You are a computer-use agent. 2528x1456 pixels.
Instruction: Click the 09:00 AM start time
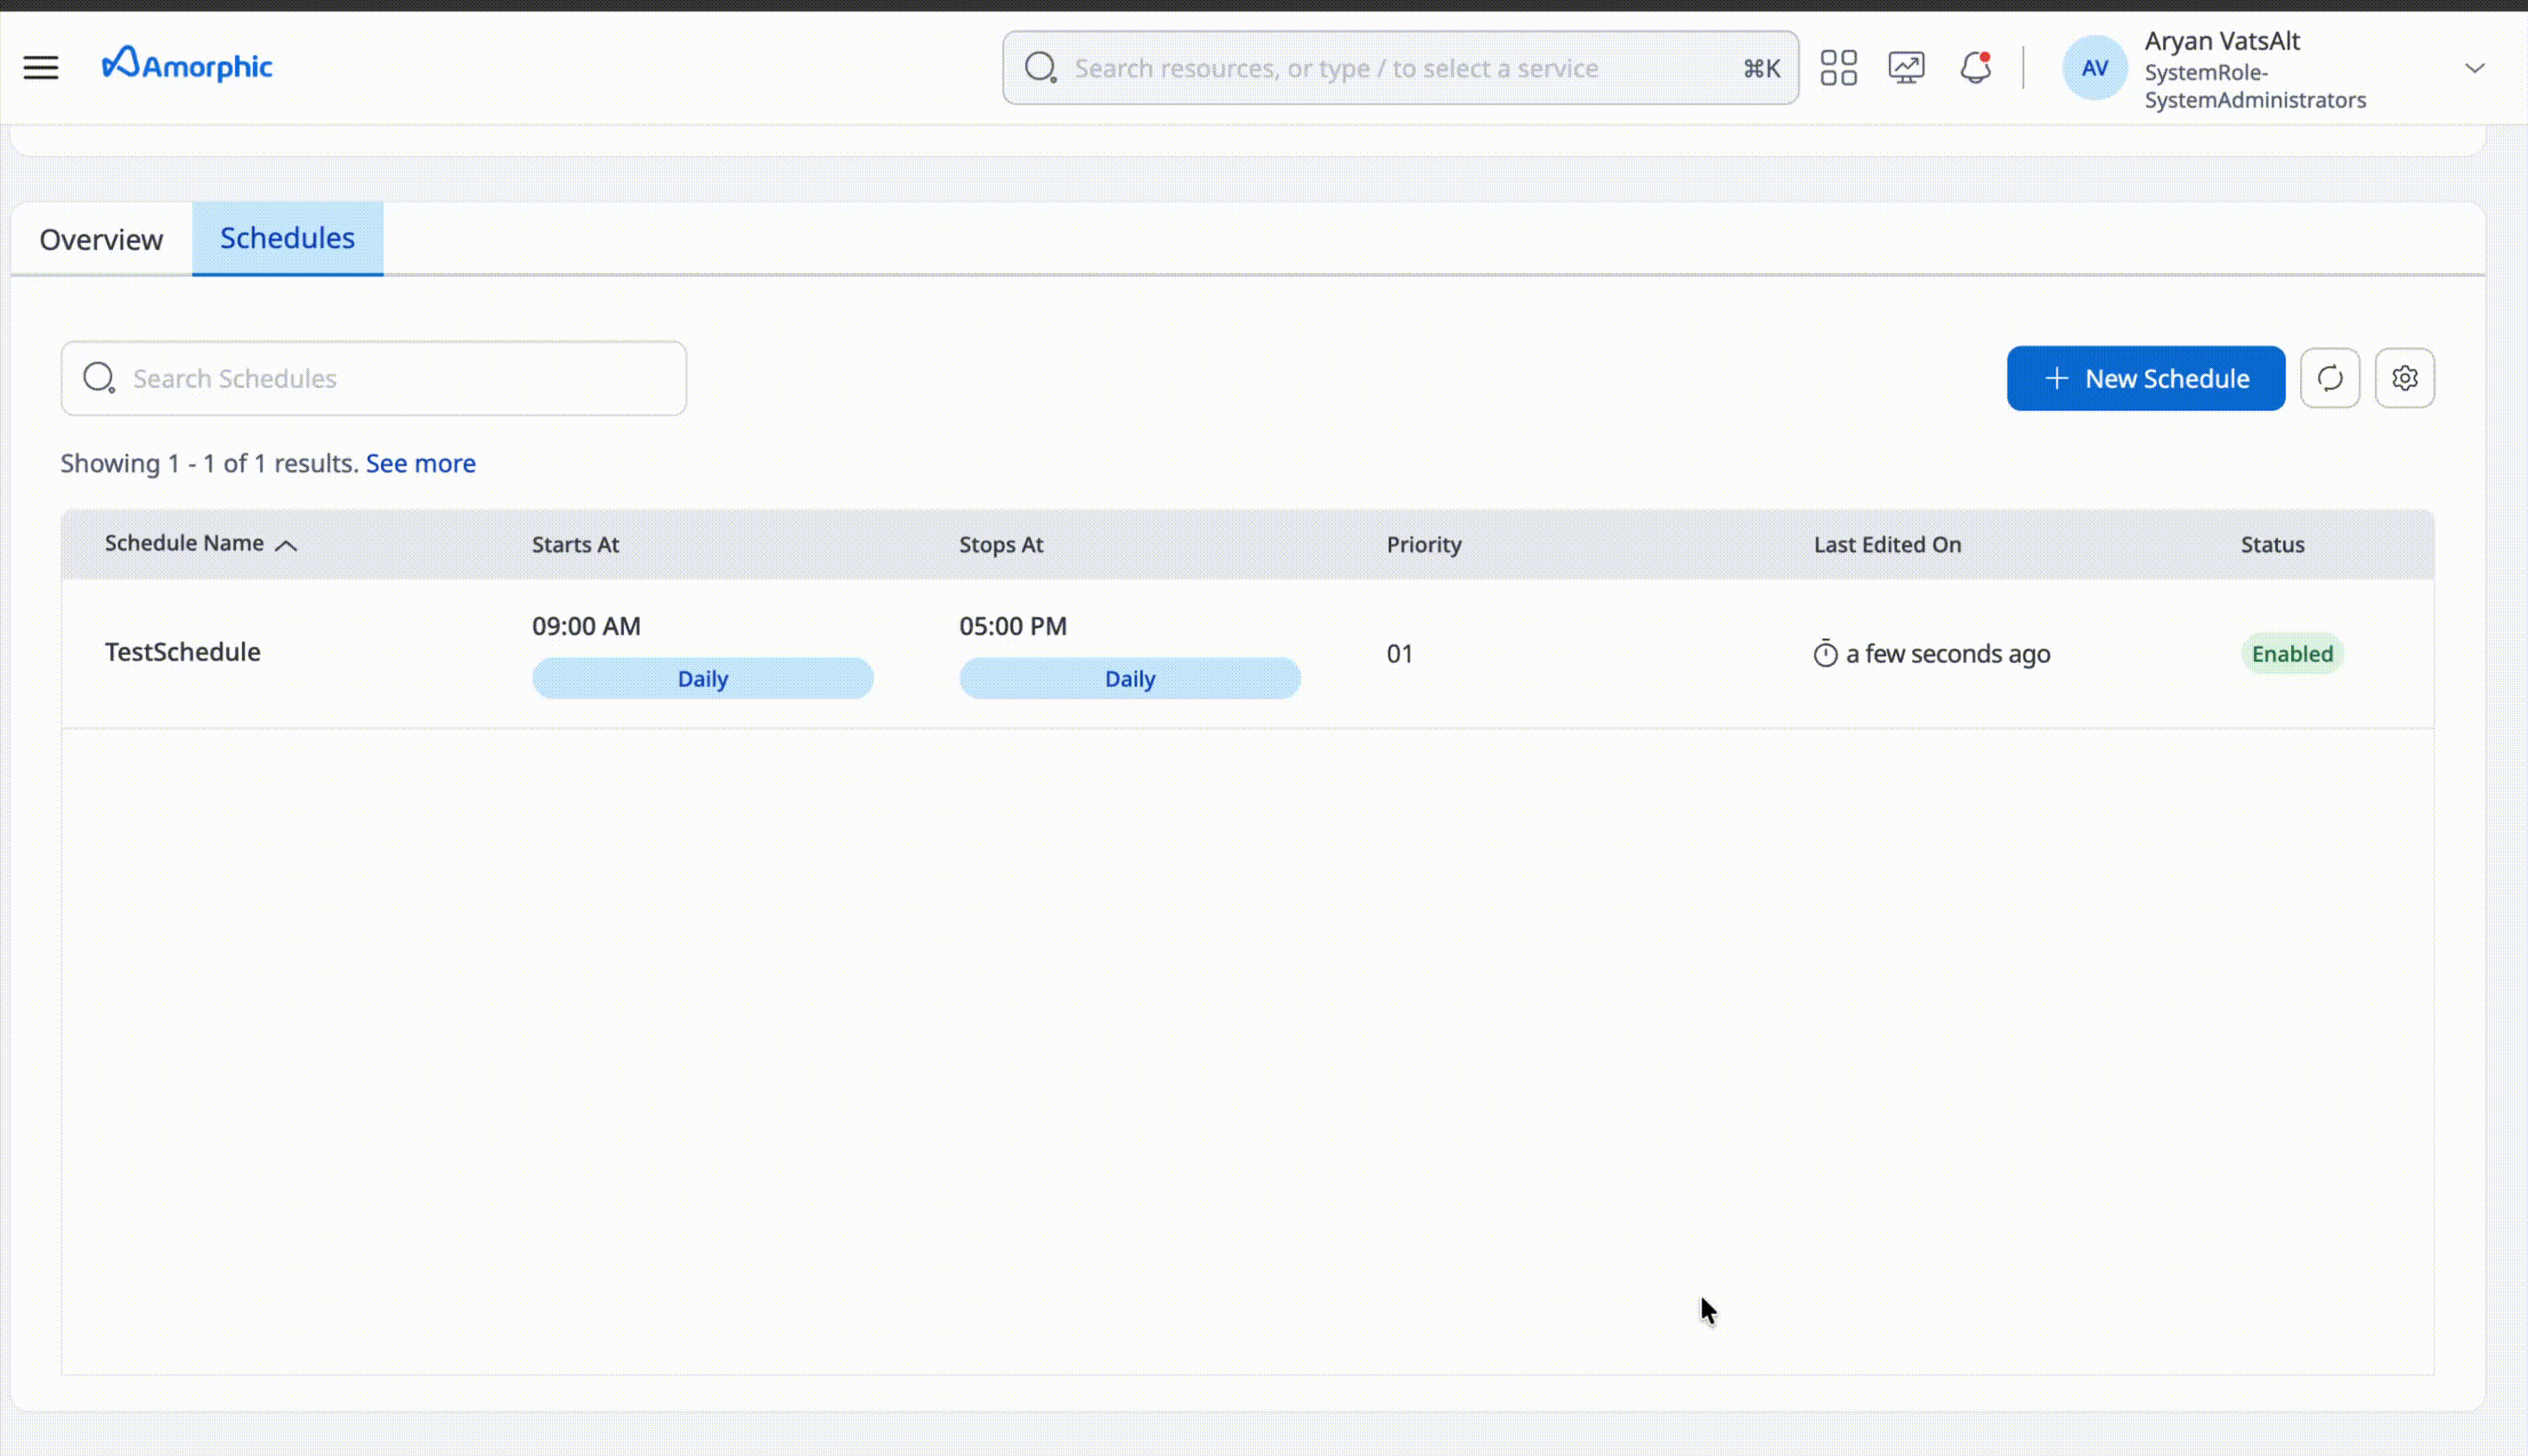(x=586, y=626)
